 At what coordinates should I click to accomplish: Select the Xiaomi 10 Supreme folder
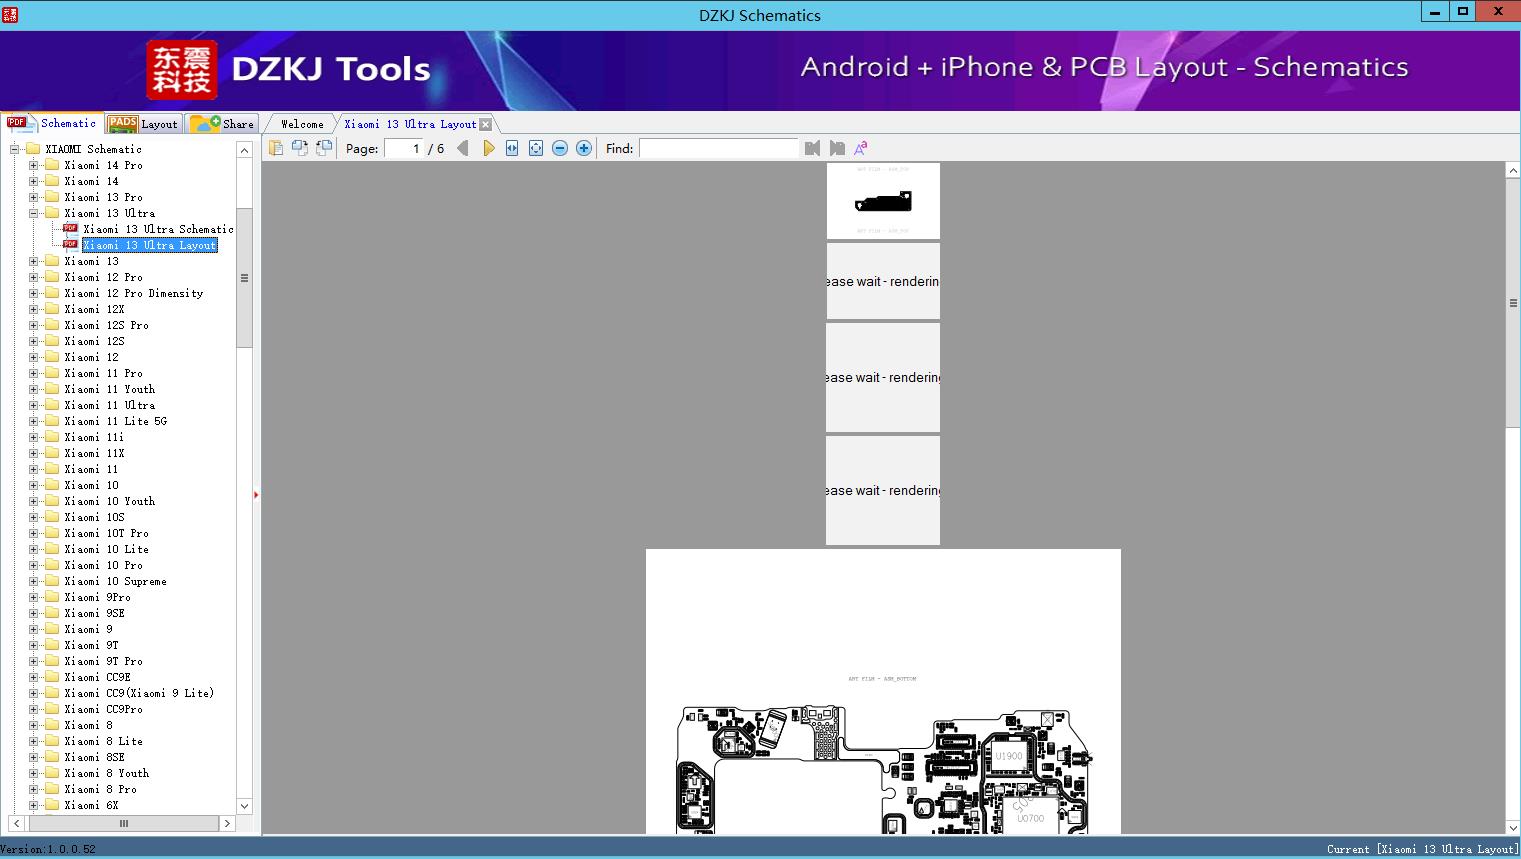click(116, 581)
